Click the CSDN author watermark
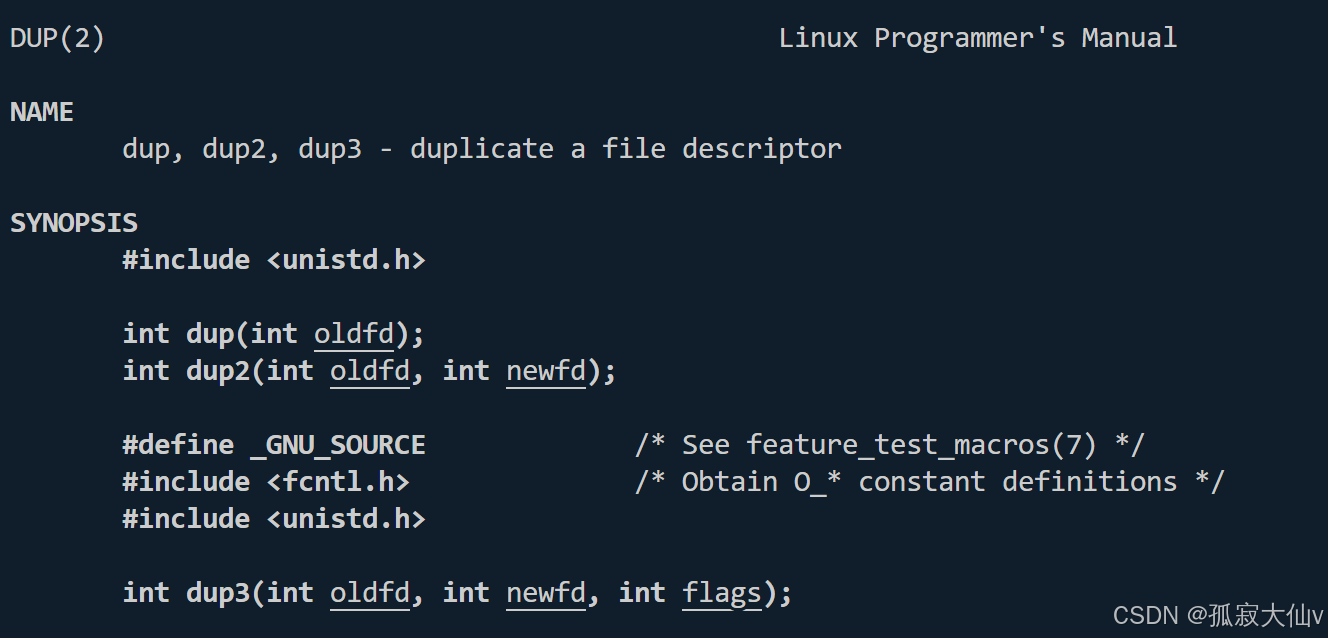Image resolution: width=1328 pixels, height=638 pixels. [1217, 615]
